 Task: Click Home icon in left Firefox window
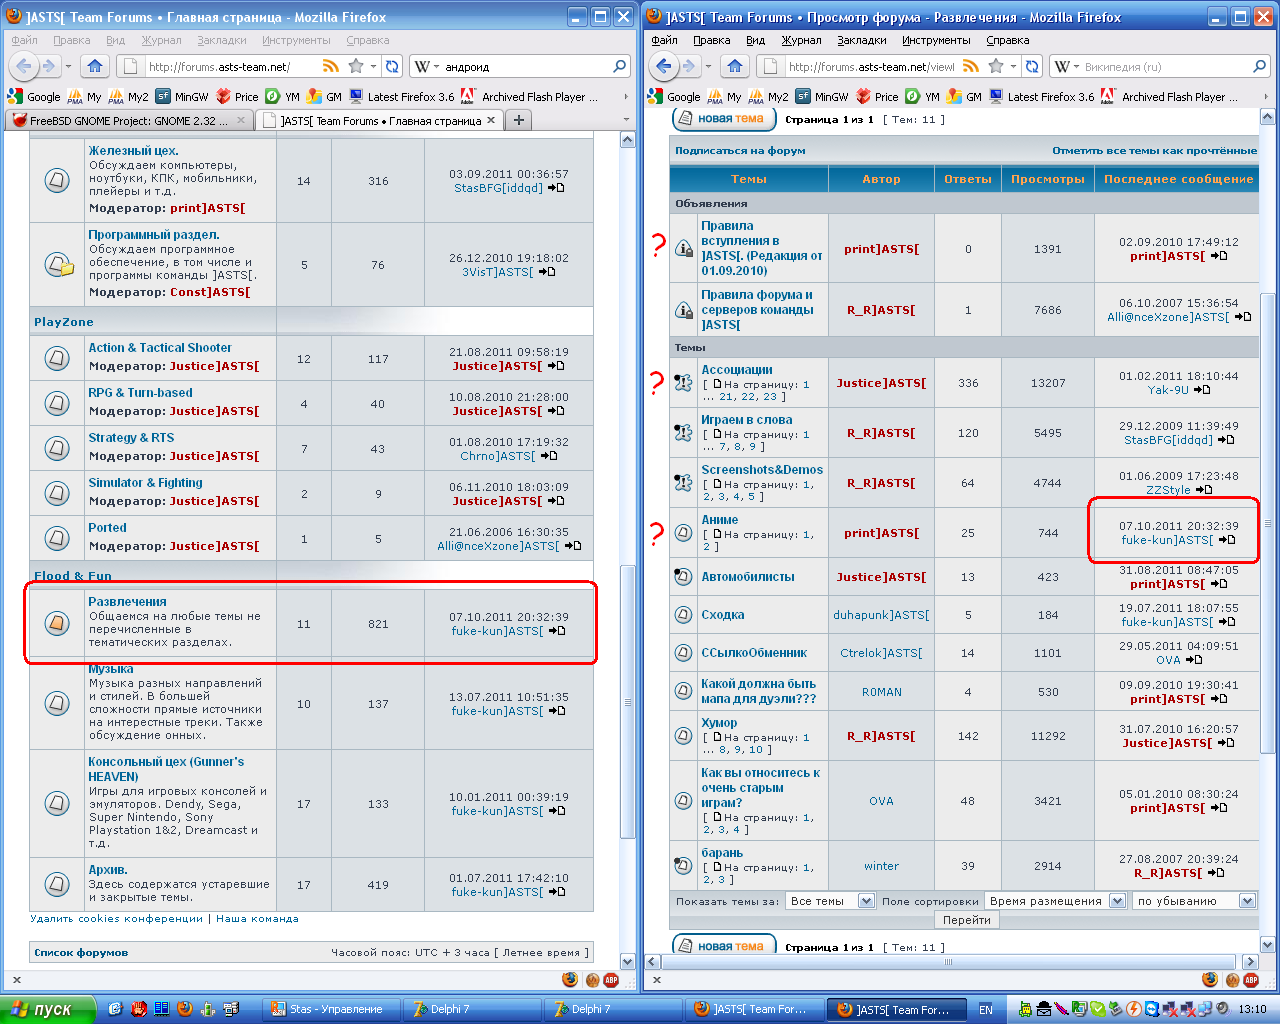click(95, 66)
